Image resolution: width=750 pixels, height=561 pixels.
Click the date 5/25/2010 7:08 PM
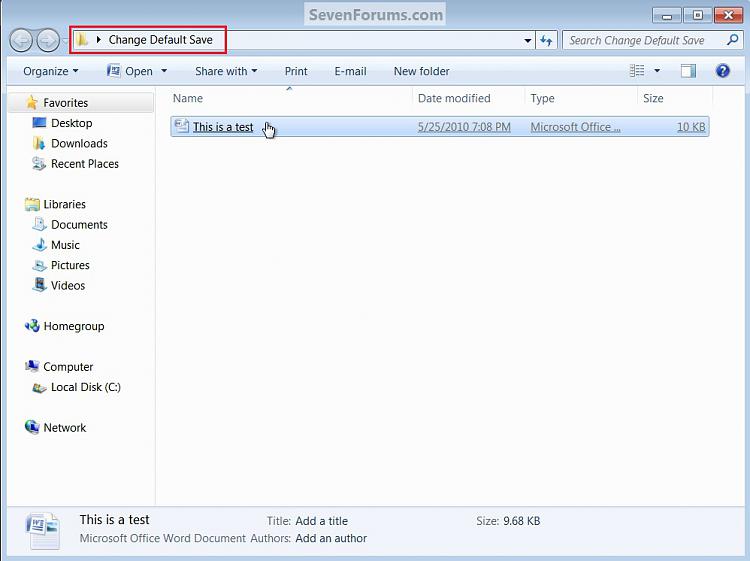tap(464, 127)
